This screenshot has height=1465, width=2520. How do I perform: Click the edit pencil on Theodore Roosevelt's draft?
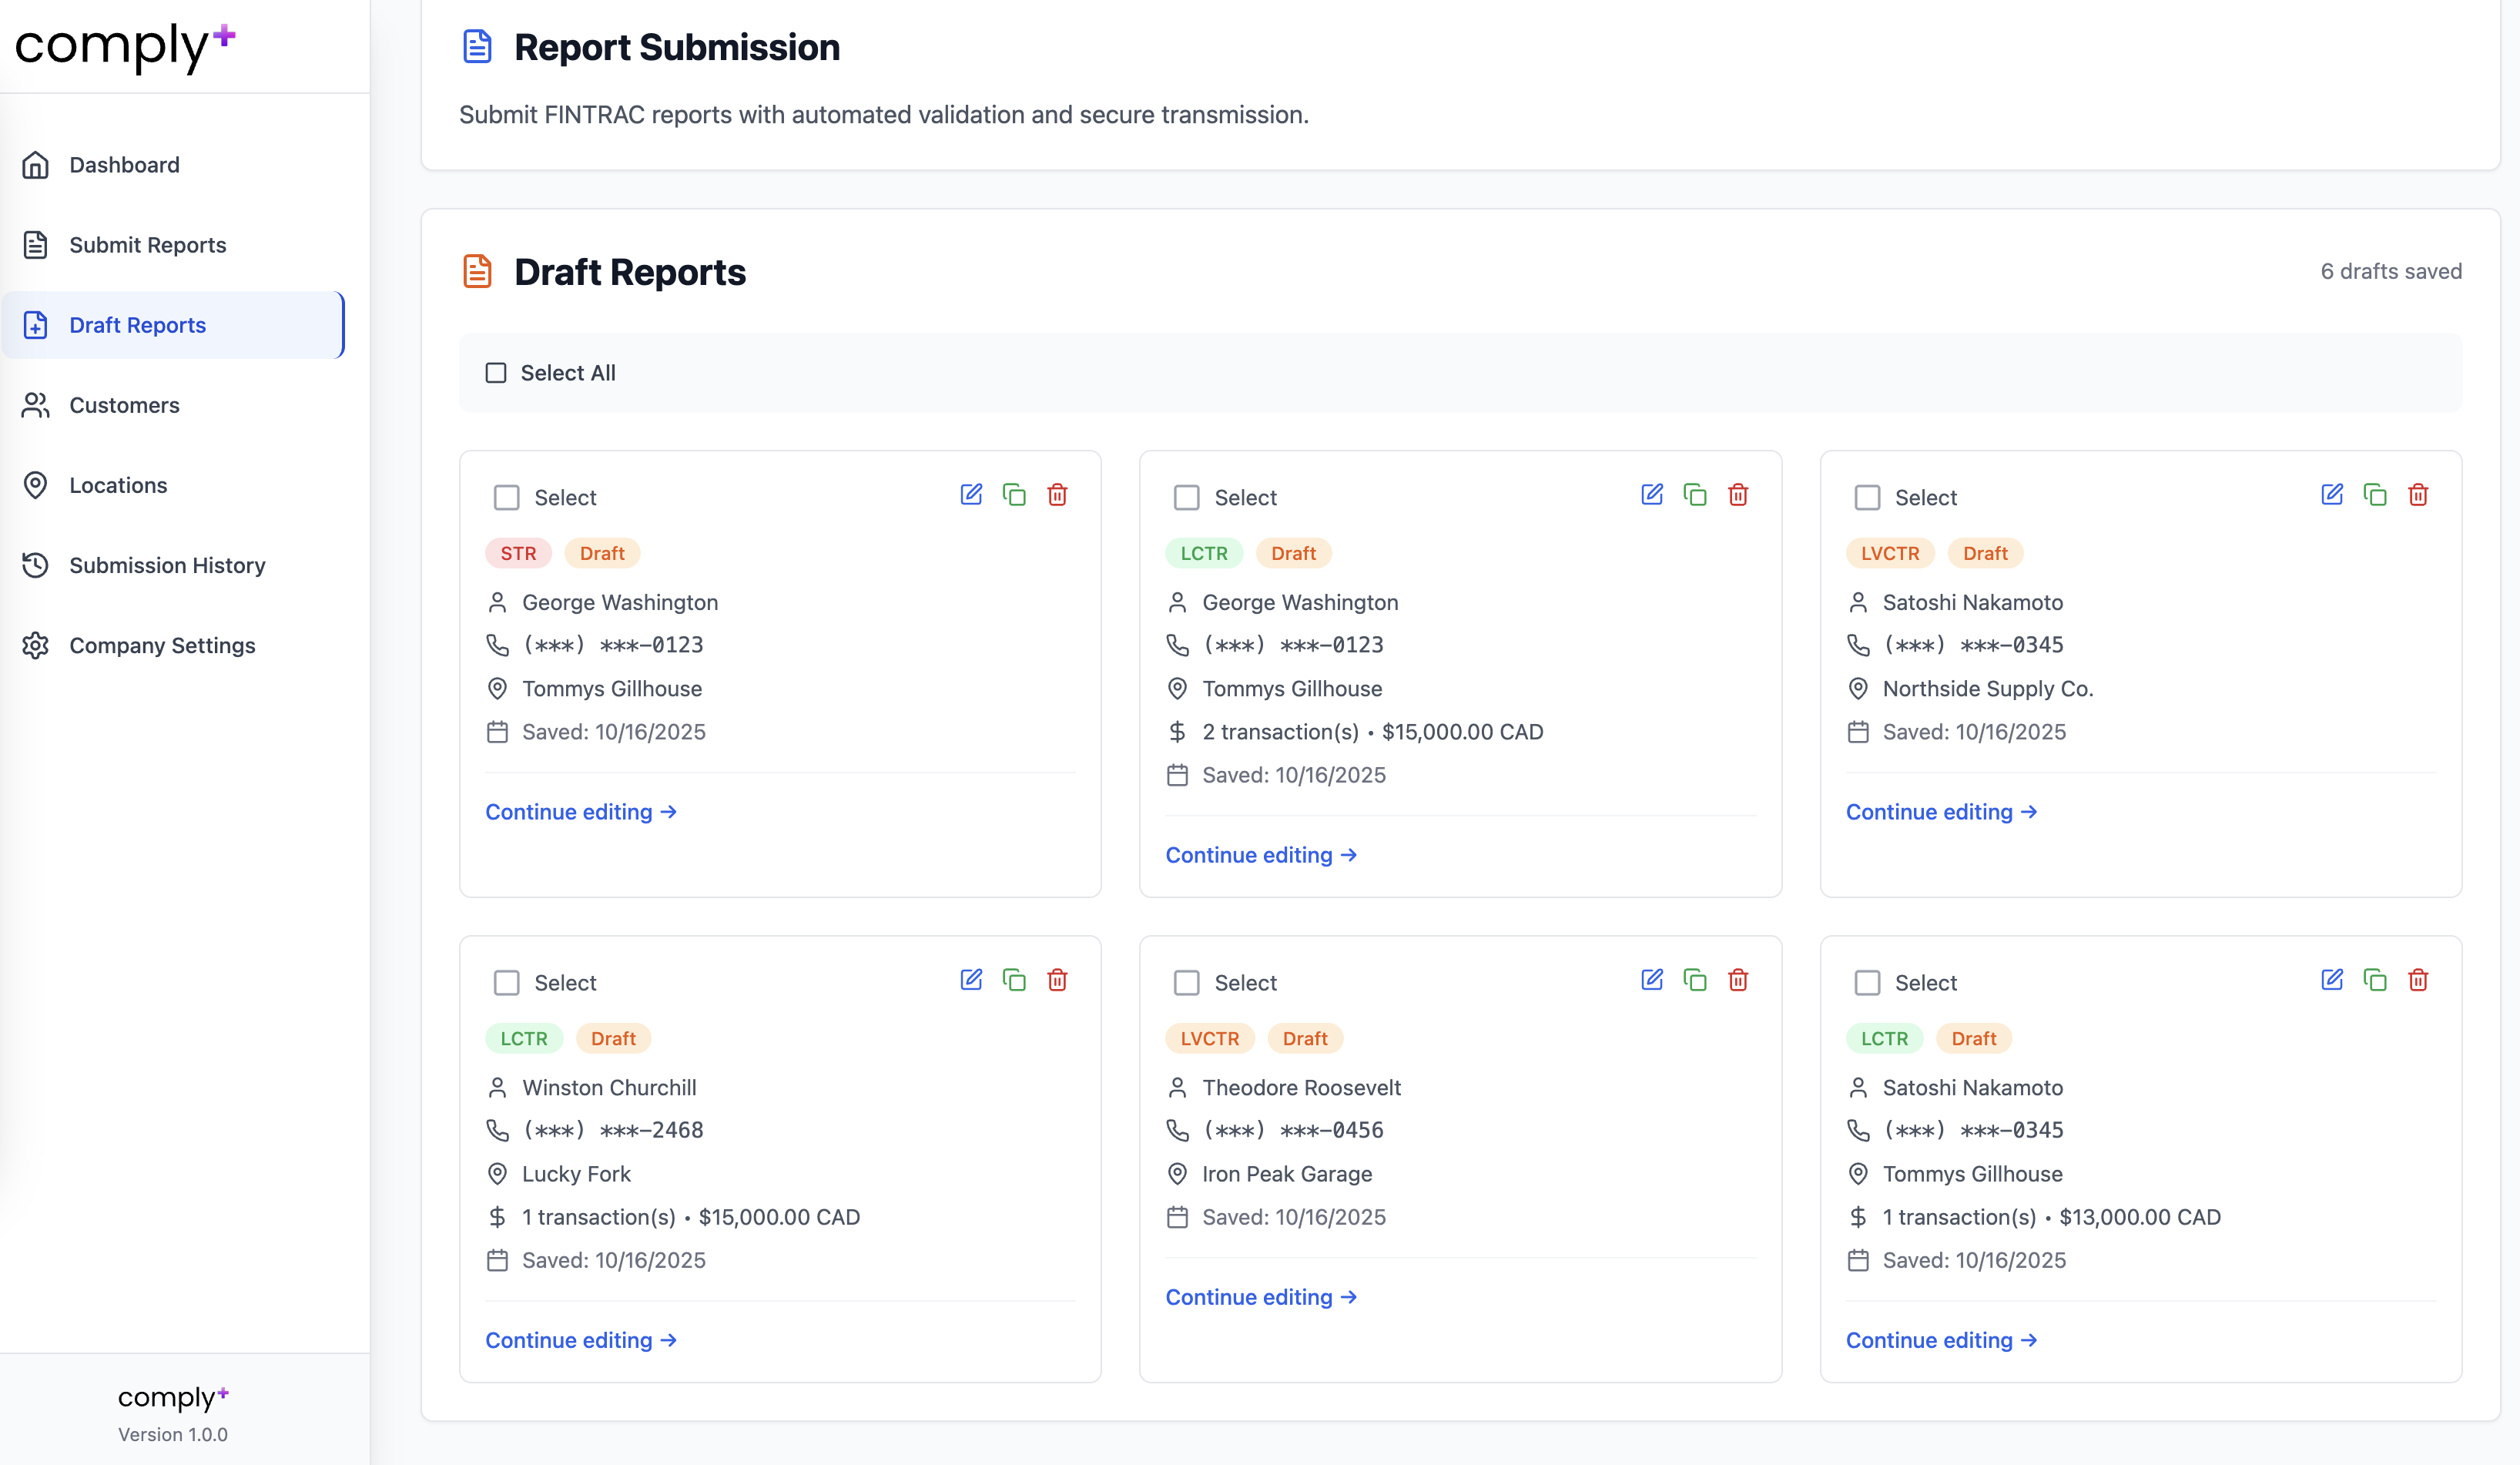click(1651, 980)
